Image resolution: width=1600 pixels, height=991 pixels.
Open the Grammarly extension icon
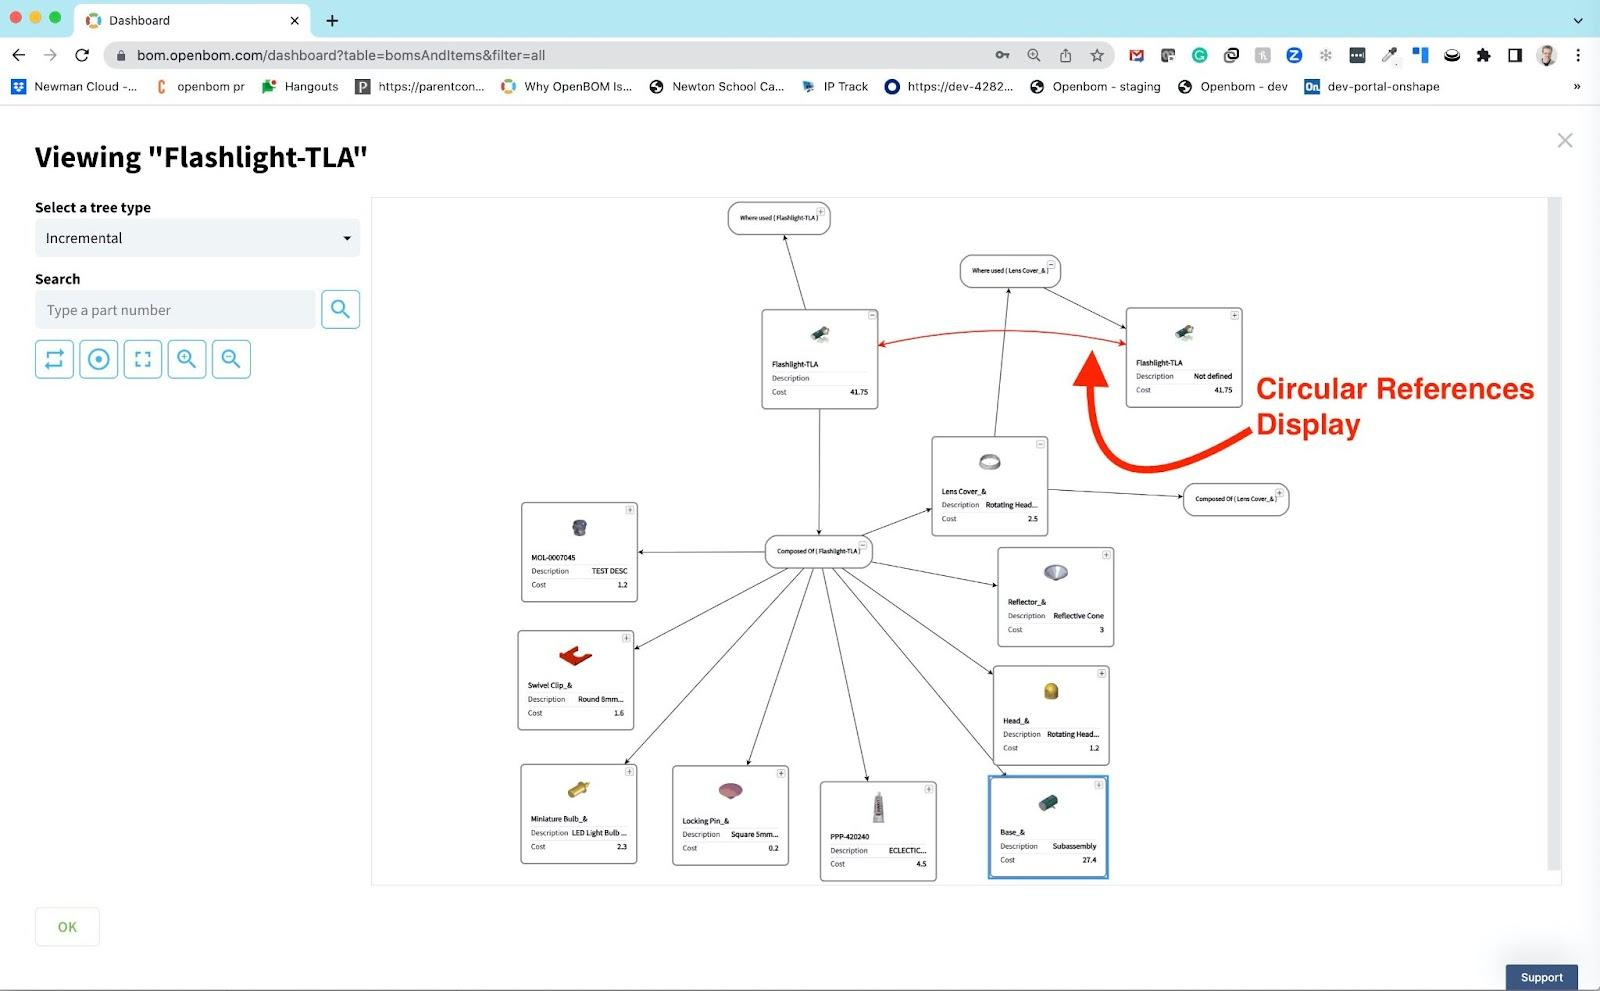[x=1199, y=55]
